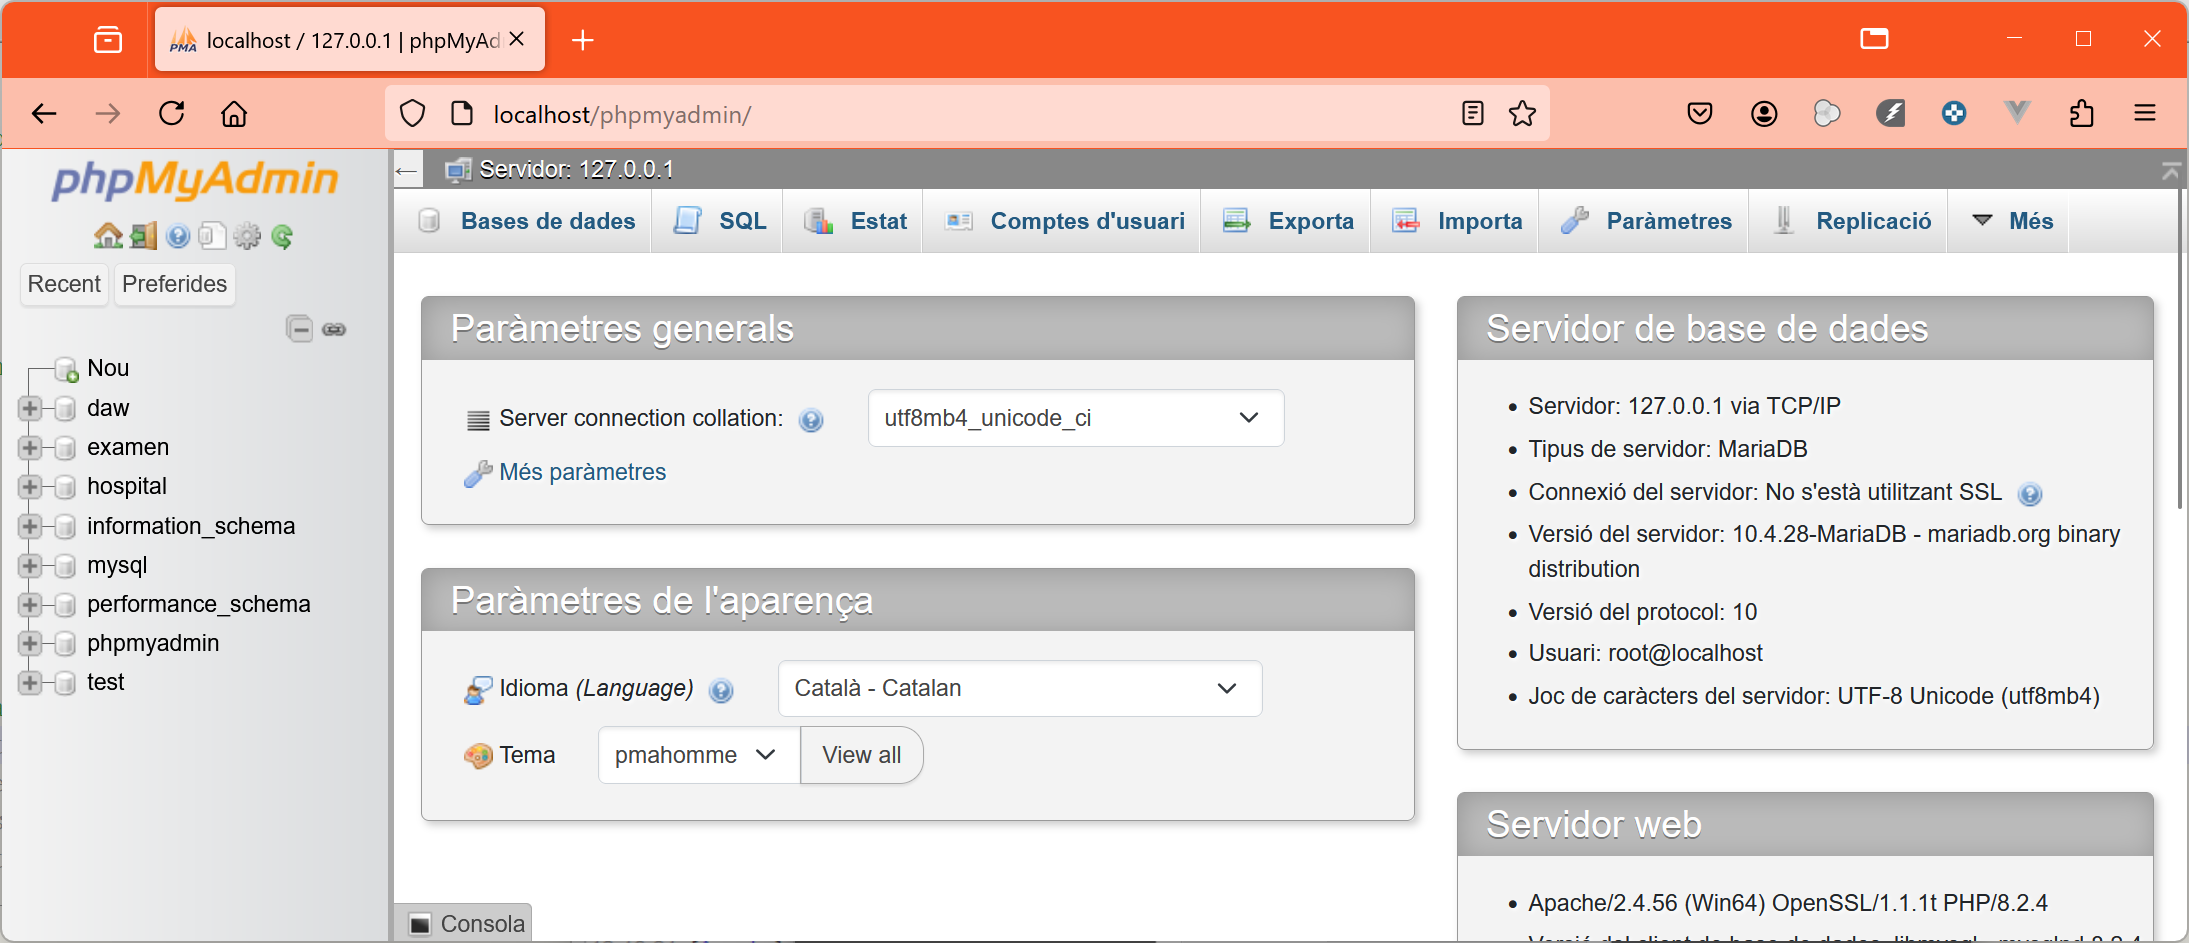
Task: Expand the examen database in the tree
Action: point(30,448)
